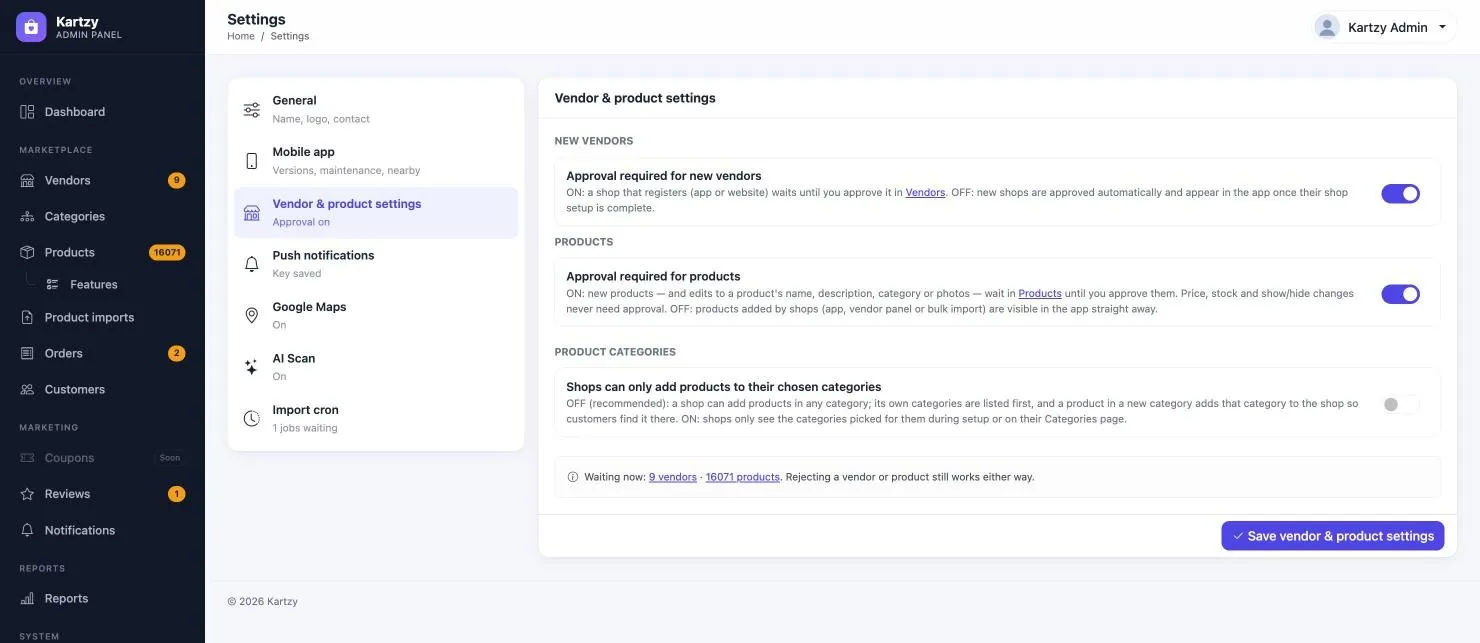Viewport: 1480px width, 643px height.
Task: Open Orders in the sidebar
Action: point(102,354)
